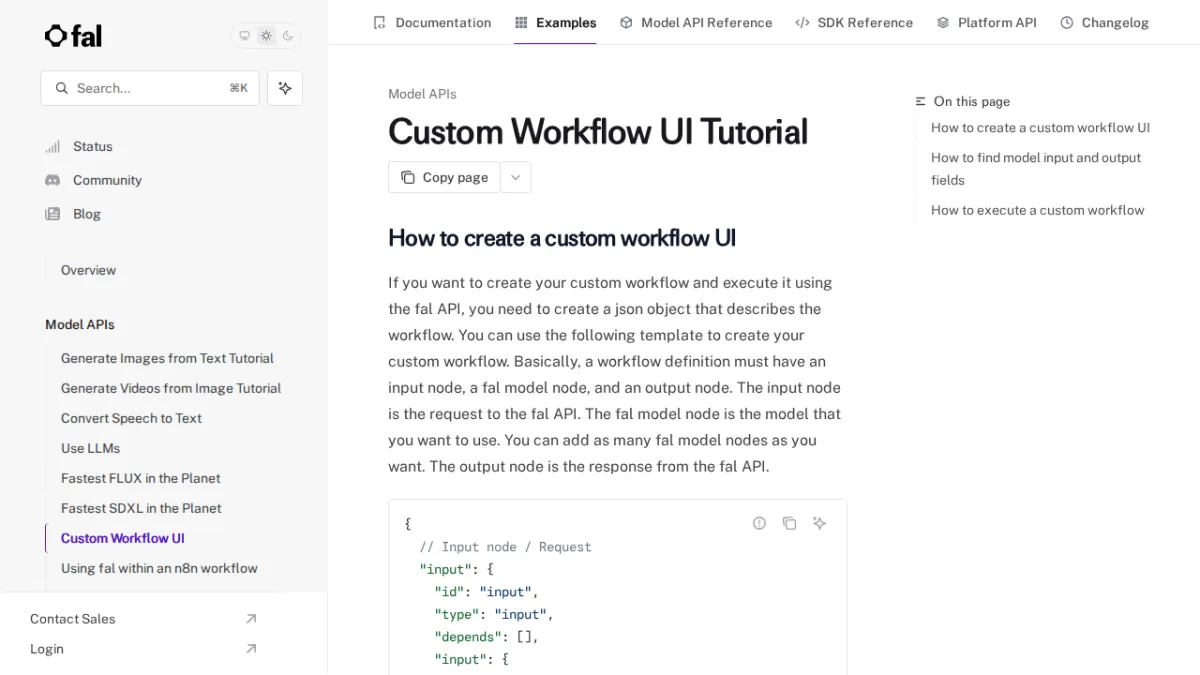This screenshot has height=675, width=1200.
Task: Click the fal logo
Action: [x=73, y=36]
